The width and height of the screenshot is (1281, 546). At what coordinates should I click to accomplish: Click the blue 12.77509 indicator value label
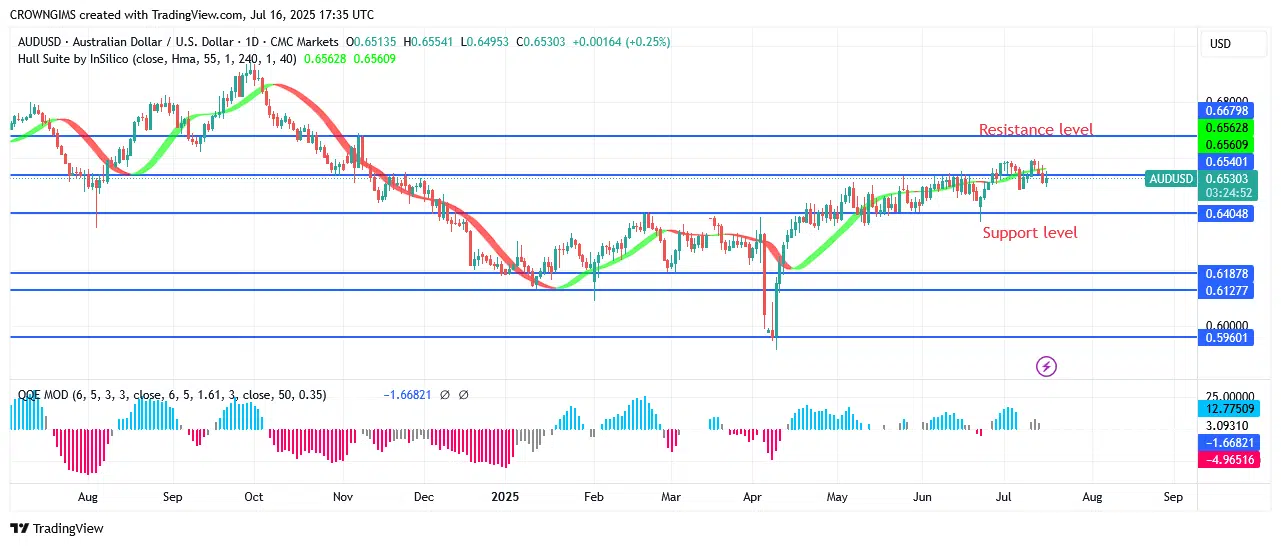1227,408
